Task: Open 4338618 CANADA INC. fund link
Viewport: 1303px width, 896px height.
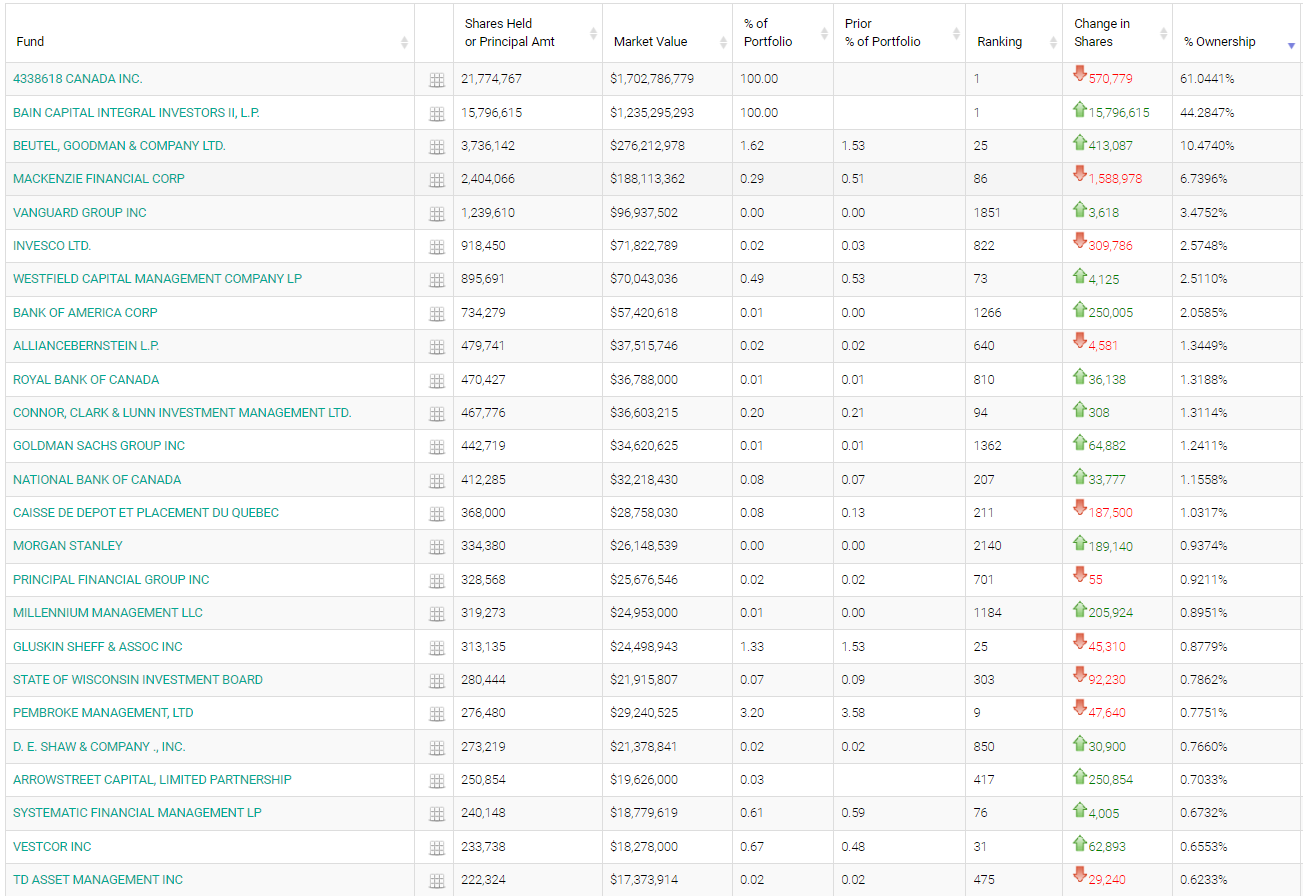Action: click(78, 79)
